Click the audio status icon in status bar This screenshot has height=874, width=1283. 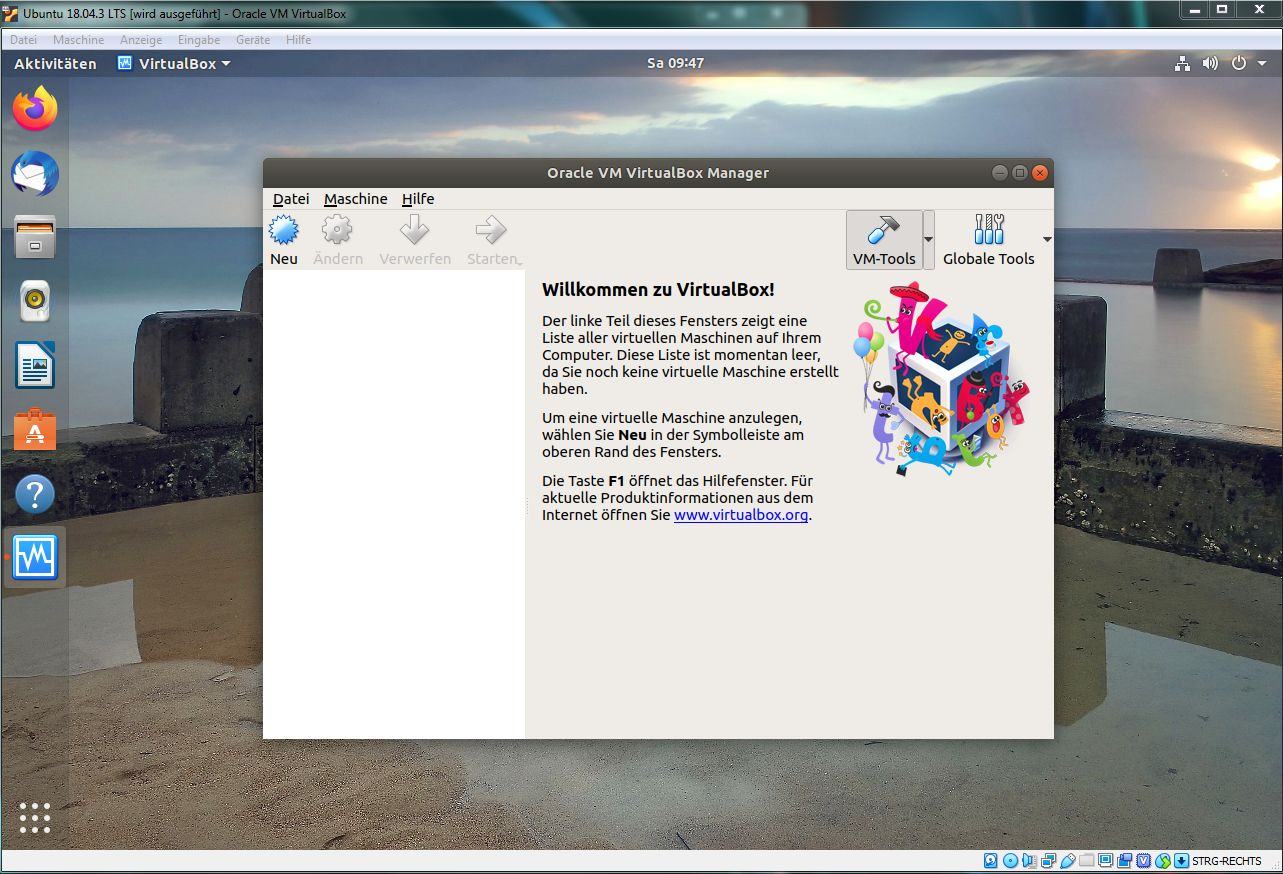pyautogui.click(x=1029, y=861)
